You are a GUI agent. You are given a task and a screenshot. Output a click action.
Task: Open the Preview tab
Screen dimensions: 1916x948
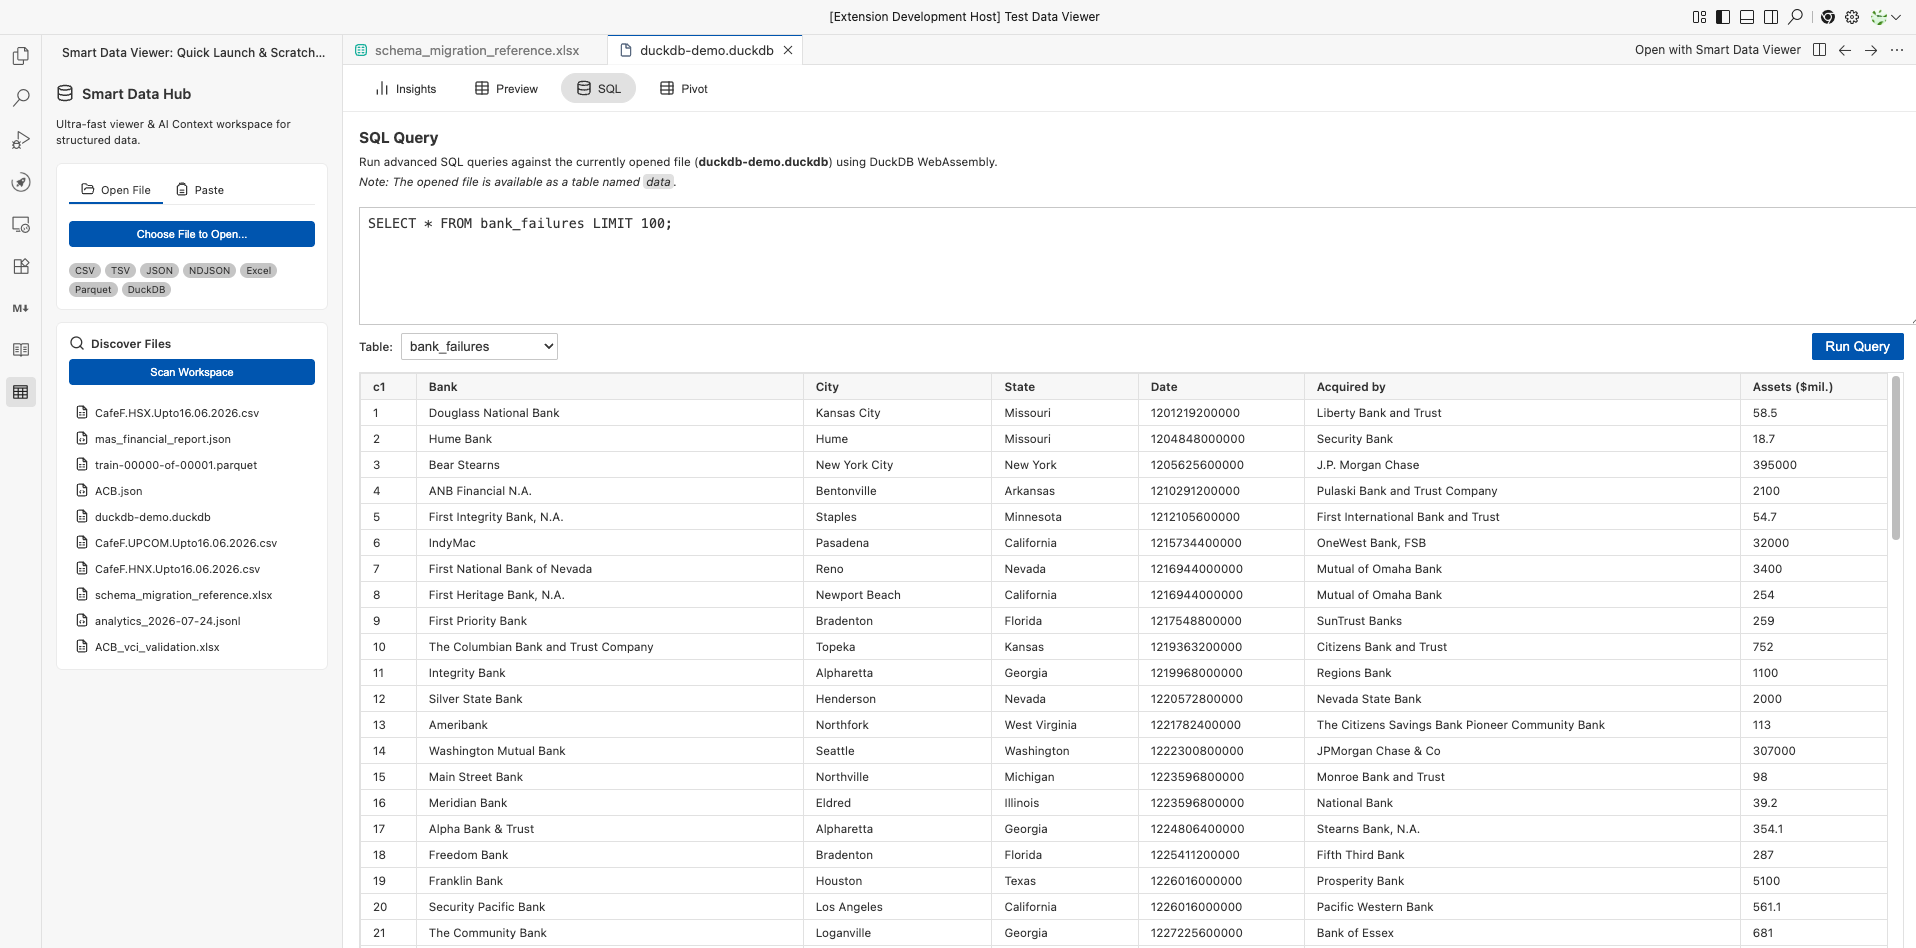point(506,89)
